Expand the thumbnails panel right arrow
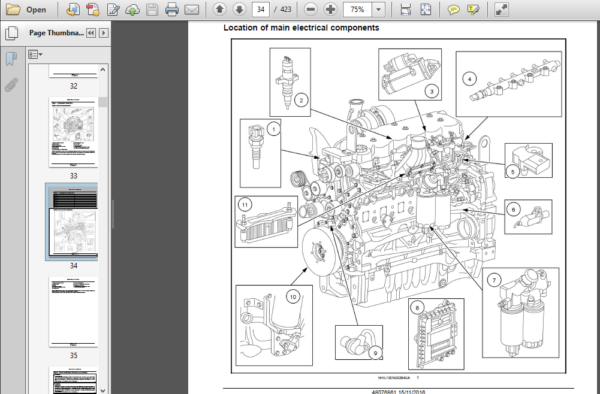This screenshot has height=394, width=600. (103, 33)
